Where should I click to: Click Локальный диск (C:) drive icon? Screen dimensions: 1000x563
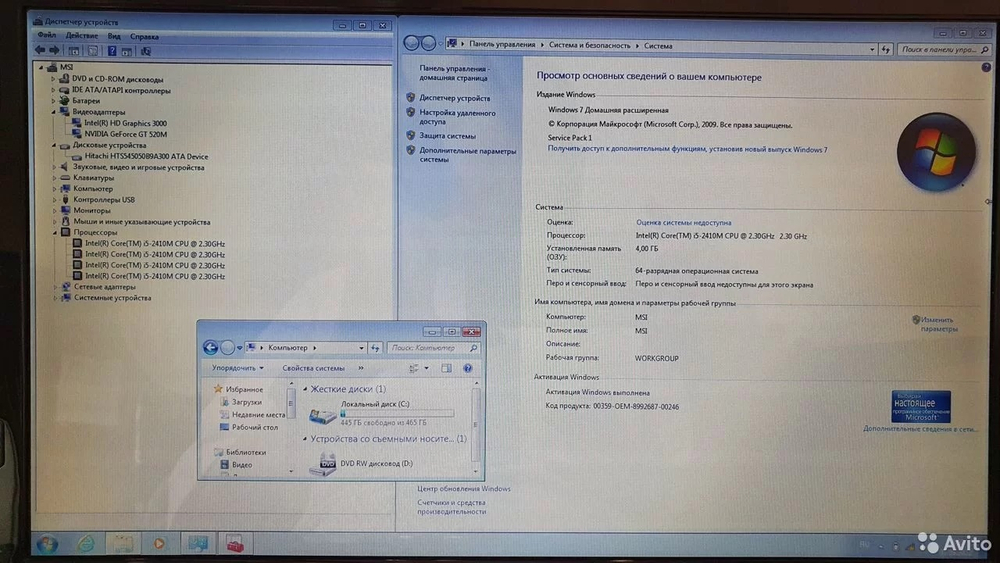(322, 416)
